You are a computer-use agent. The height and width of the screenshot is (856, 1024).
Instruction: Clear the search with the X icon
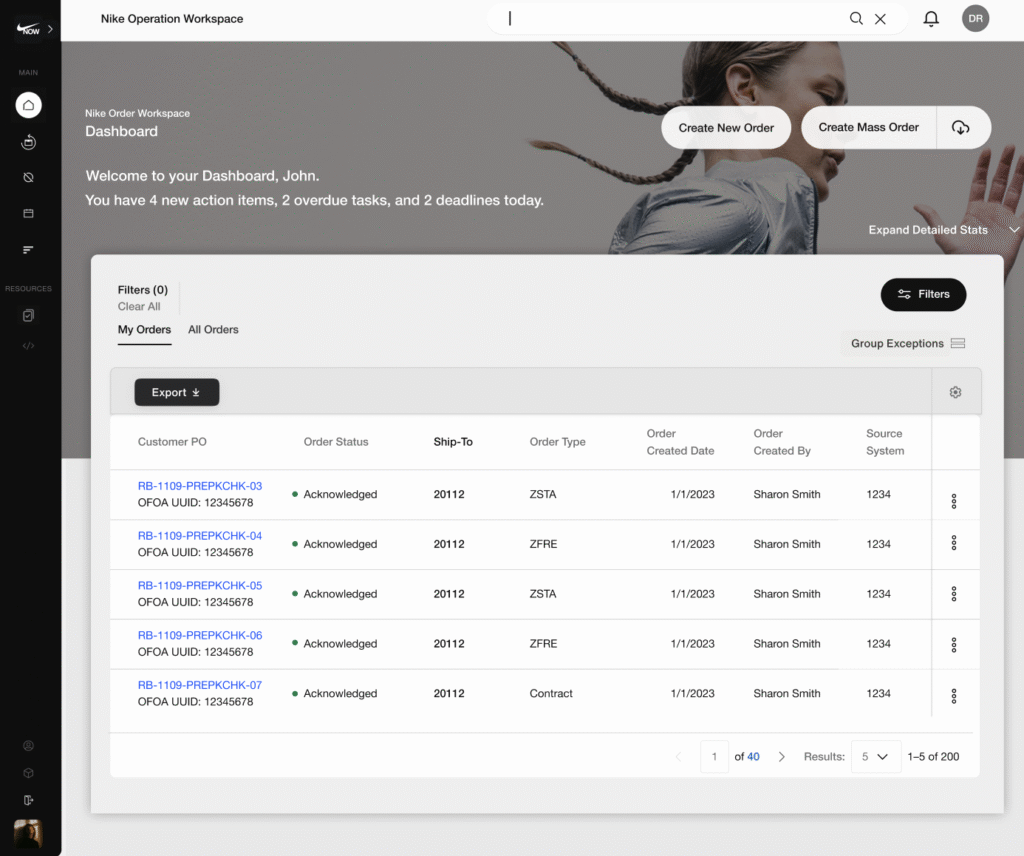[x=880, y=18]
